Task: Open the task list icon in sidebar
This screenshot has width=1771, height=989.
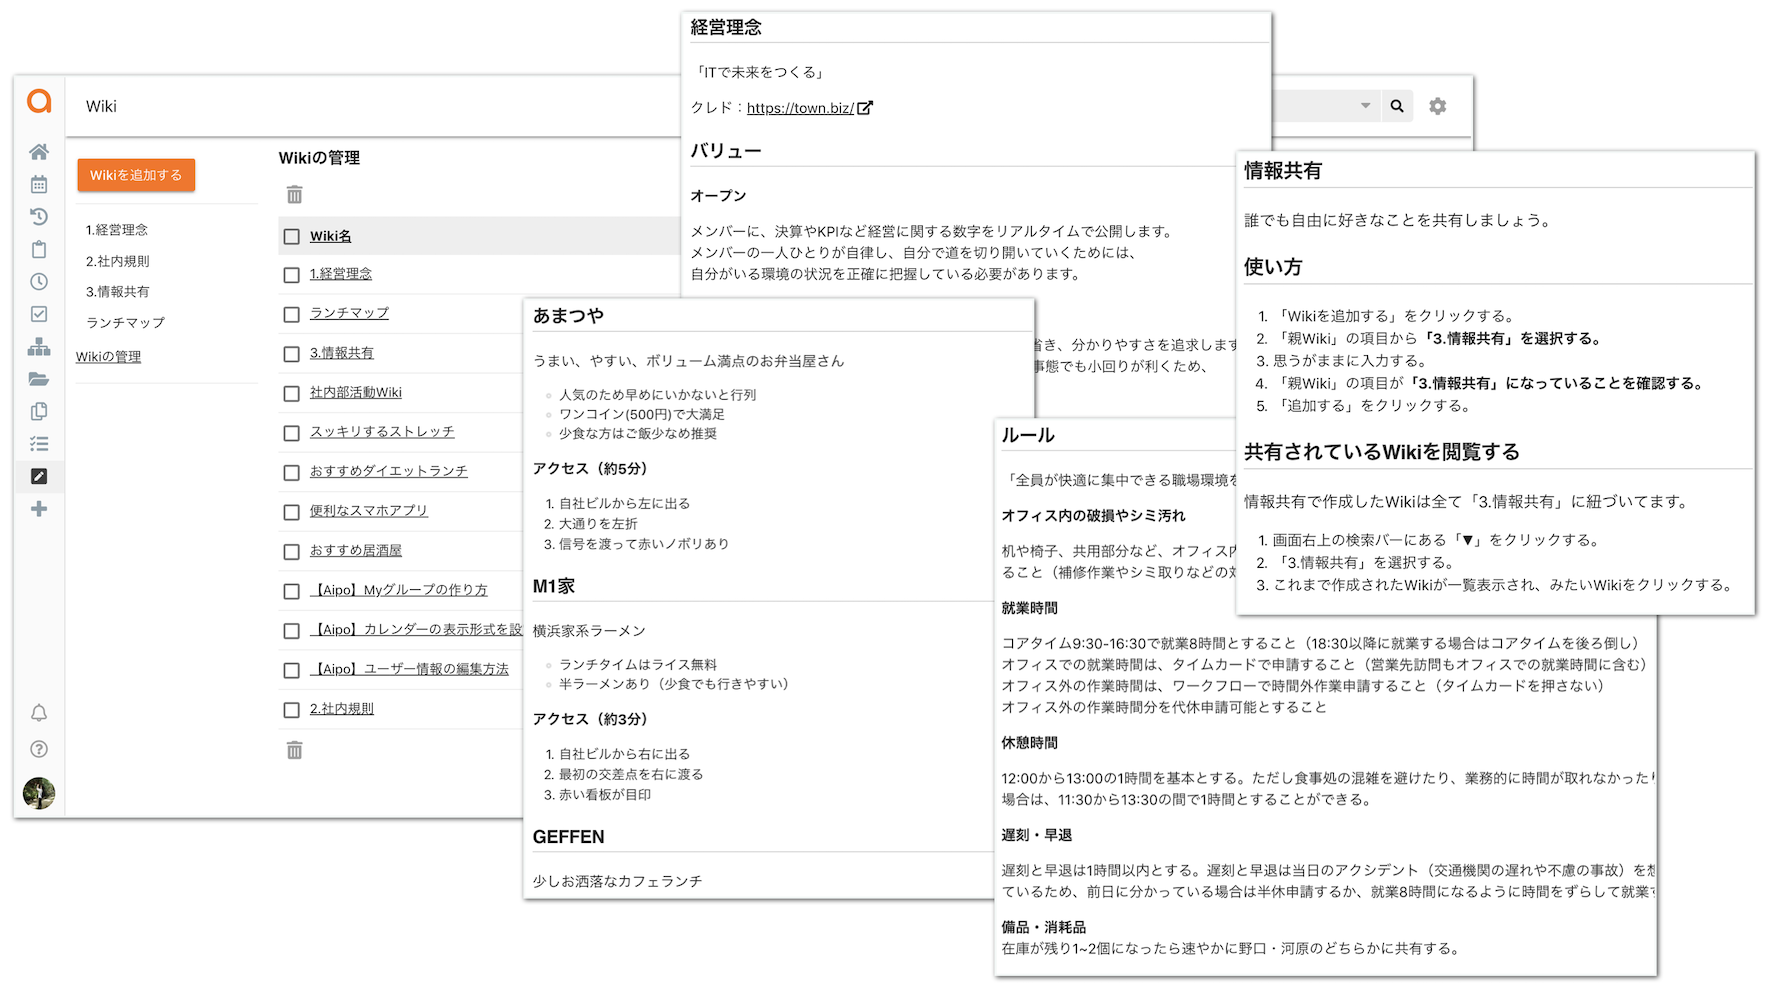Action: [x=39, y=444]
